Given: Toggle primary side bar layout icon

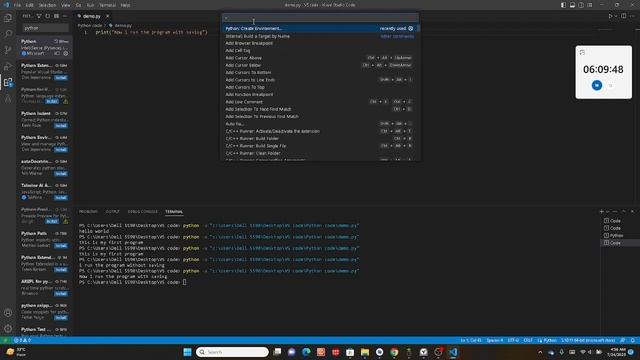Looking at the screenshot, I should tap(563, 5).
